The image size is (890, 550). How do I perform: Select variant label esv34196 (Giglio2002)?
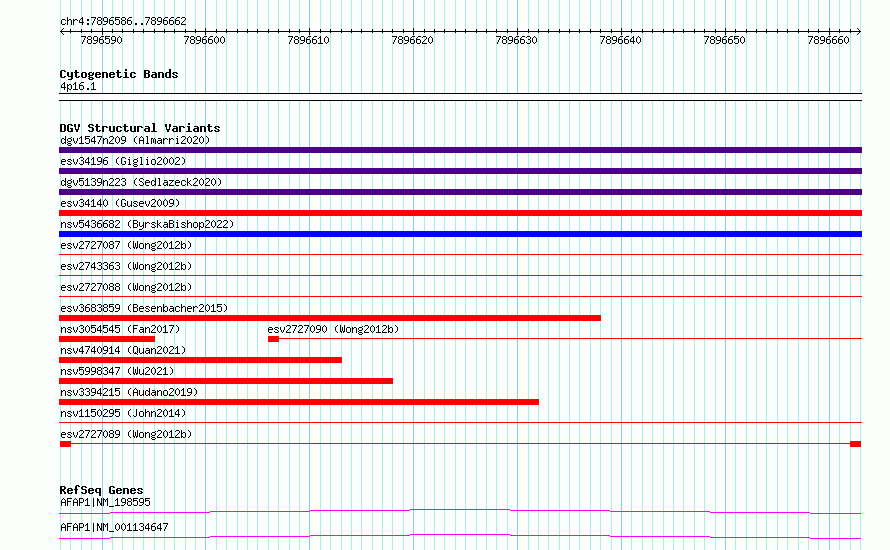(123, 161)
